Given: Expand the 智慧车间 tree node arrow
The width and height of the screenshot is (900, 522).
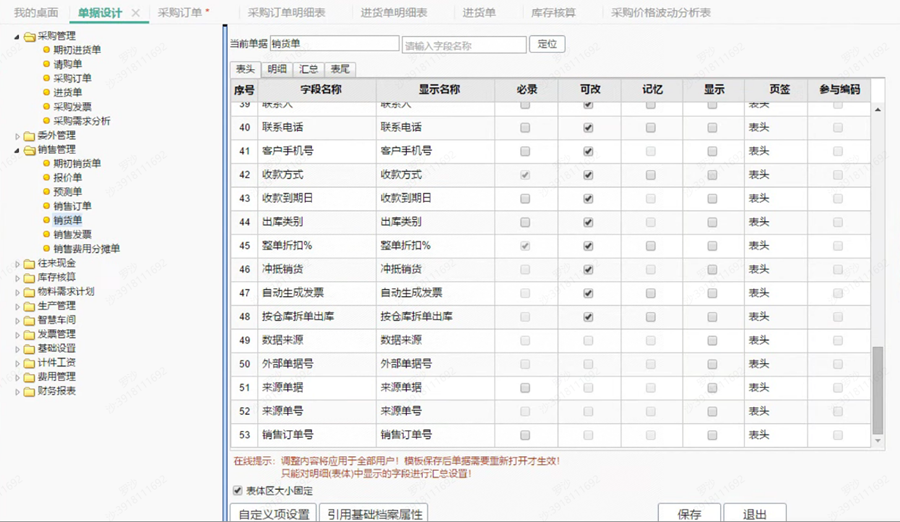Looking at the screenshot, I should [17, 321].
